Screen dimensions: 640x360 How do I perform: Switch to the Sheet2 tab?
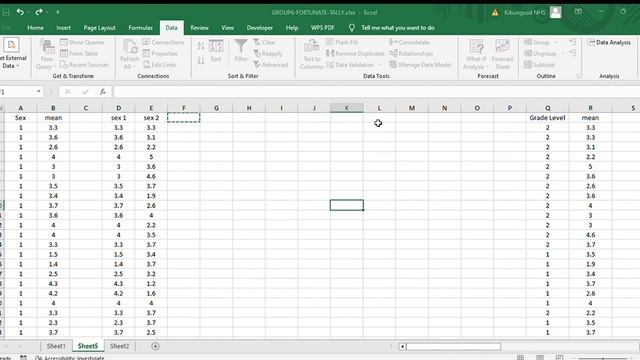[119, 346]
